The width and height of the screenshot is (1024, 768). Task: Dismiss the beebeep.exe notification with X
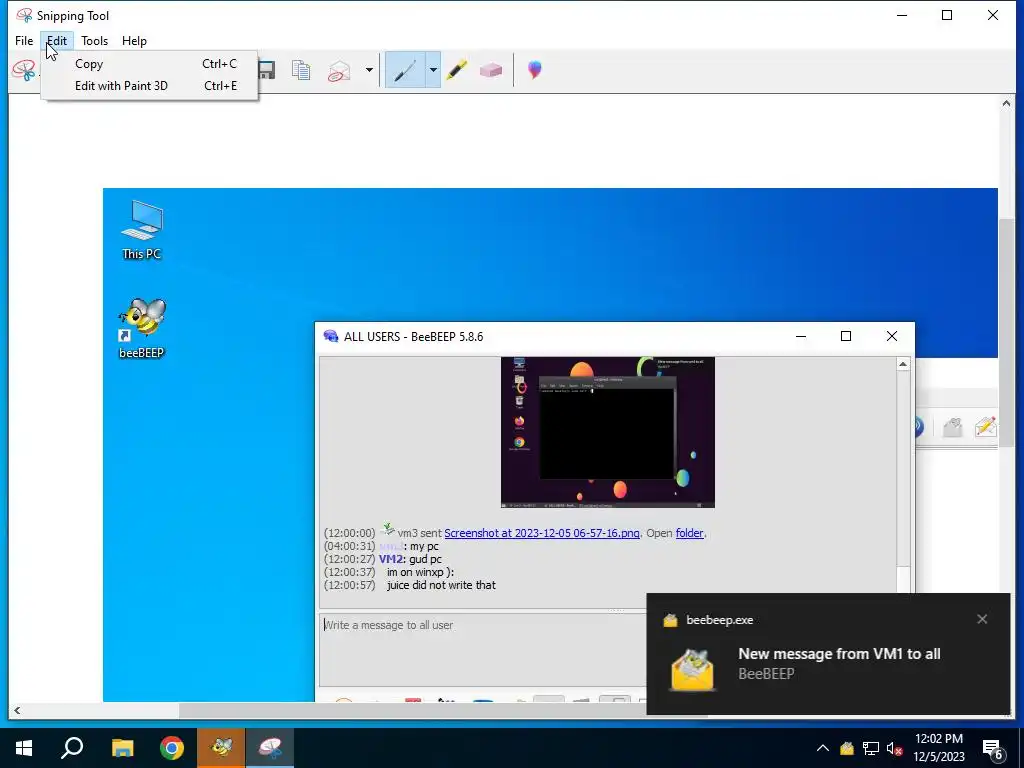click(x=982, y=619)
